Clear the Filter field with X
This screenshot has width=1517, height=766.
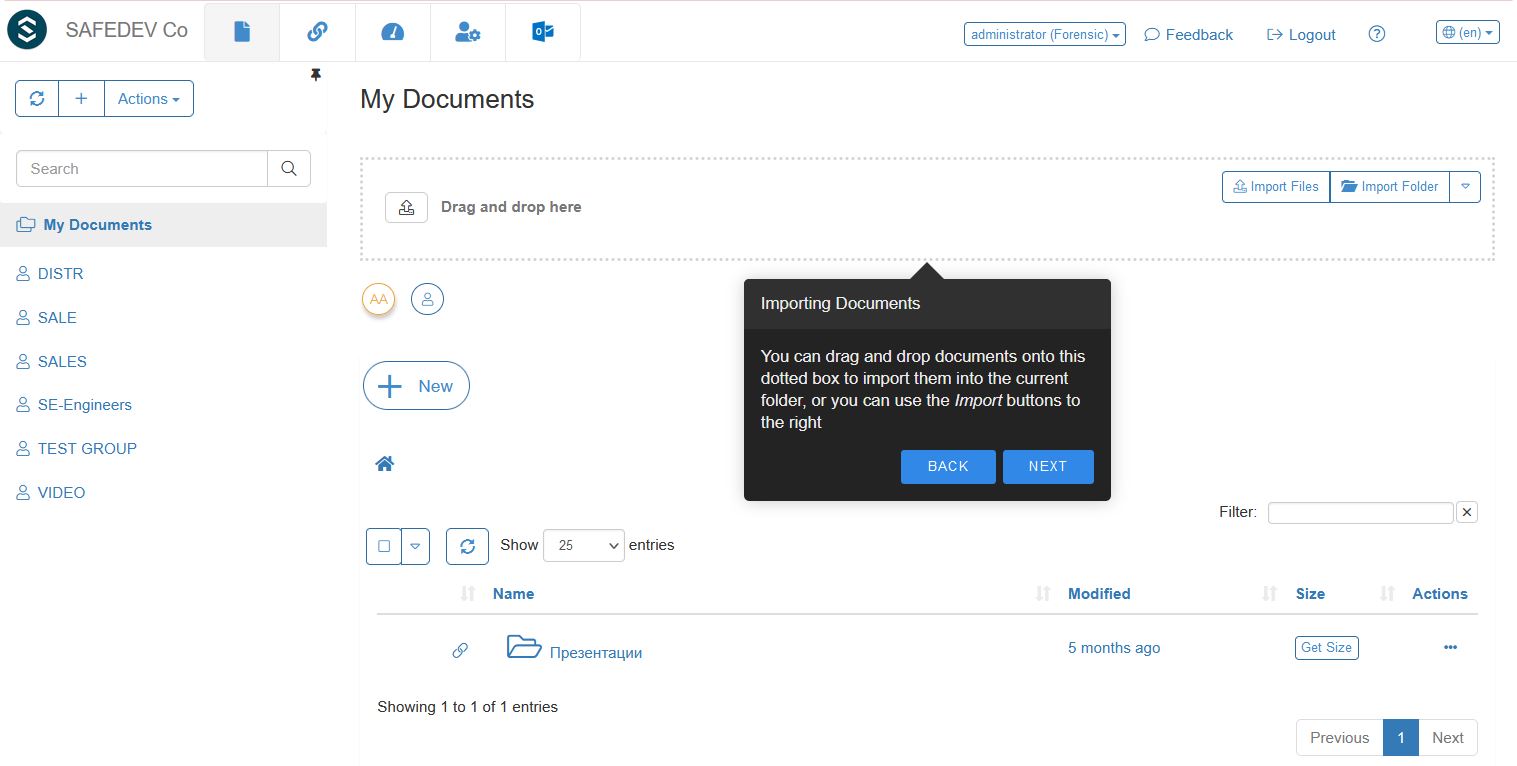[1467, 513]
